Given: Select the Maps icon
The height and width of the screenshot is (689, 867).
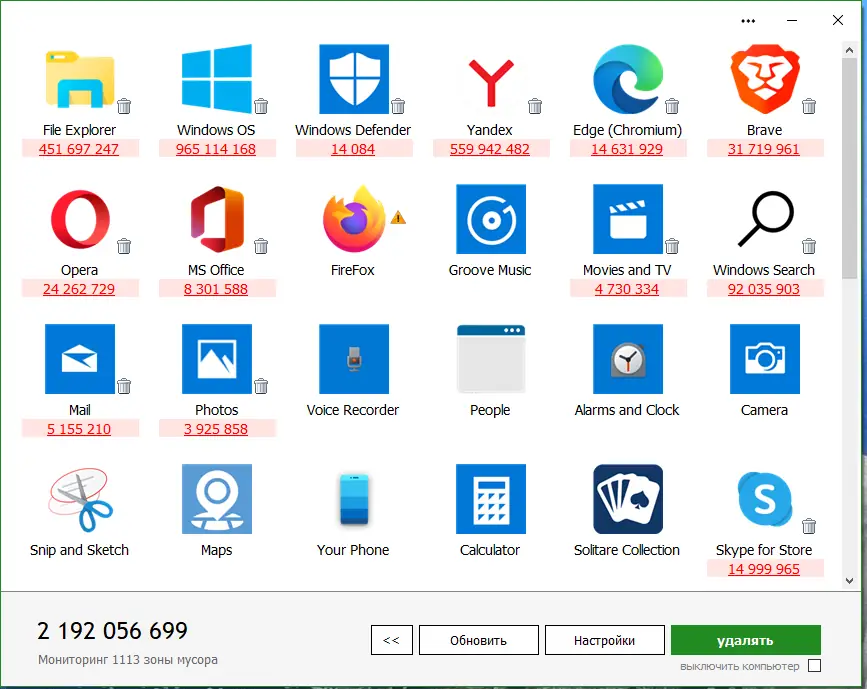Looking at the screenshot, I should (217, 499).
